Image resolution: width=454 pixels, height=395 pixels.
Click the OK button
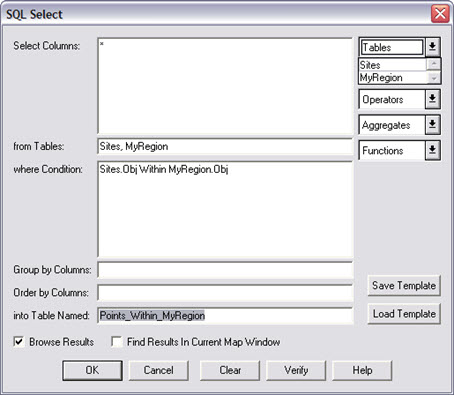coord(92,370)
